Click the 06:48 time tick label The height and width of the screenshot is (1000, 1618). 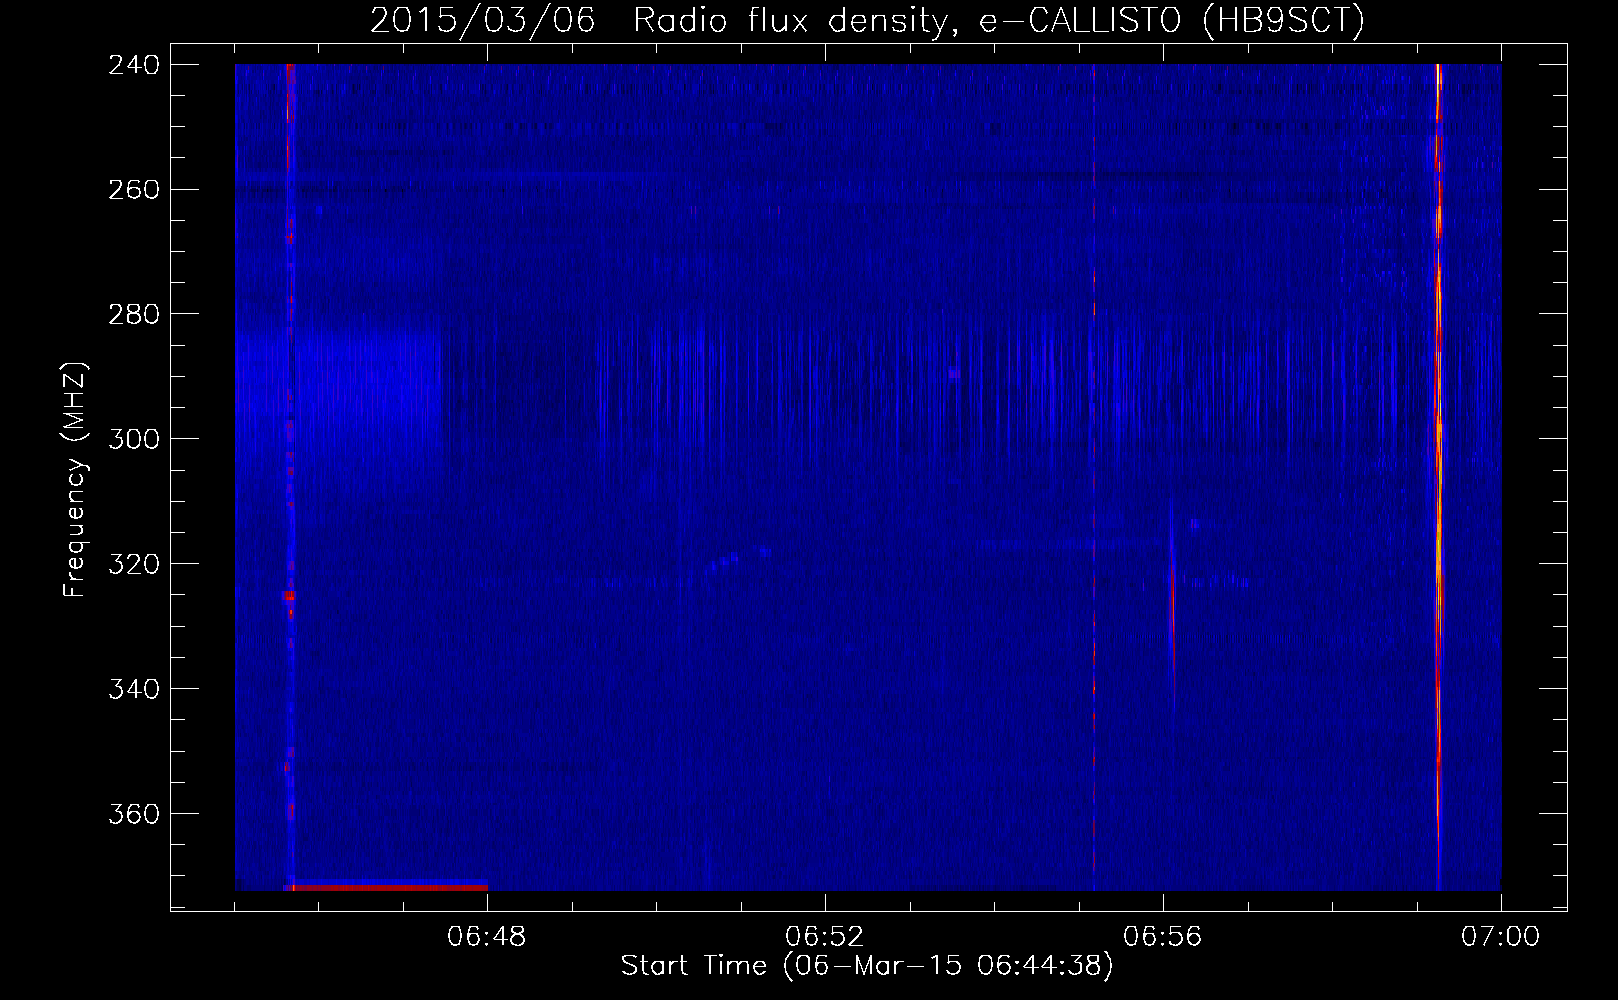click(x=487, y=937)
